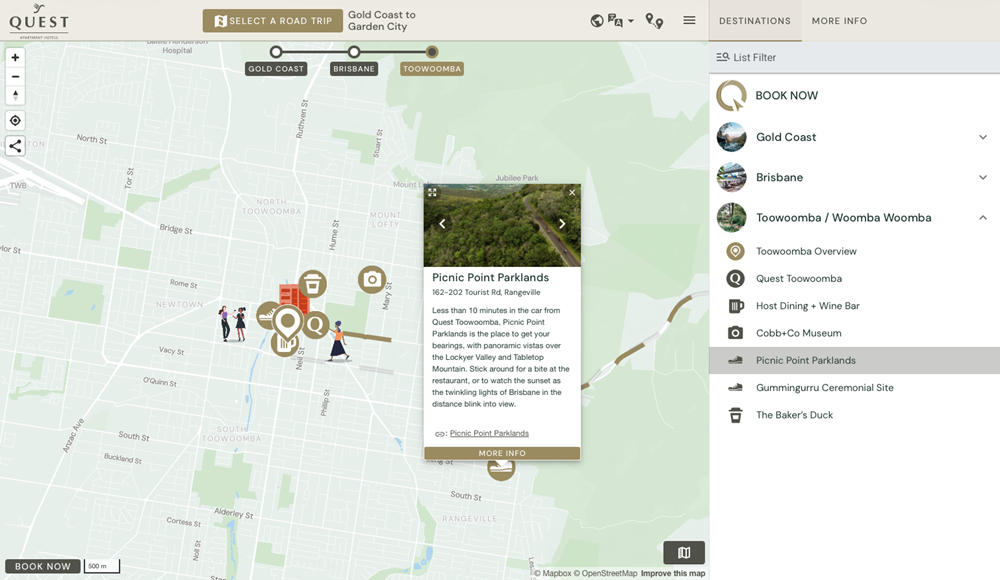This screenshot has width=1000, height=580.
Task: Open the Picnic Point Parklands link
Action: (x=489, y=433)
